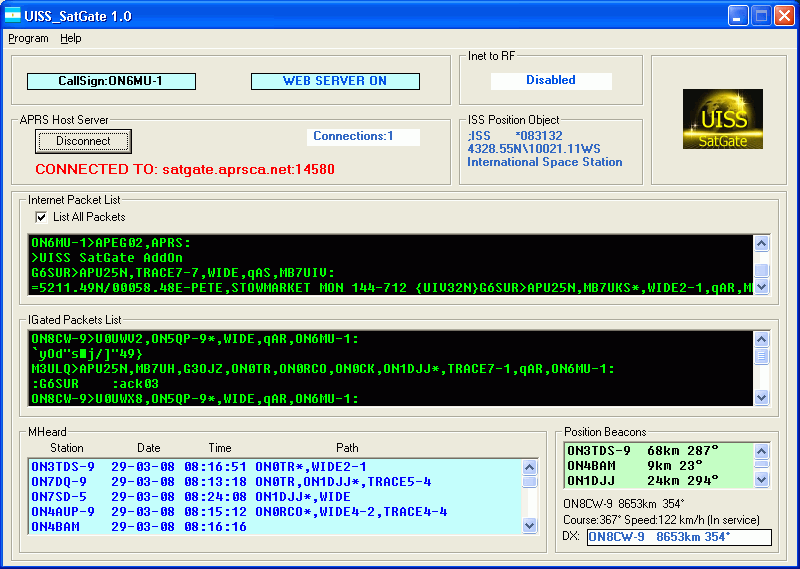This screenshot has width=800, height=569.
Task: Click the DX field showing ON8CW-9
Action: click(x=679, y=538)
